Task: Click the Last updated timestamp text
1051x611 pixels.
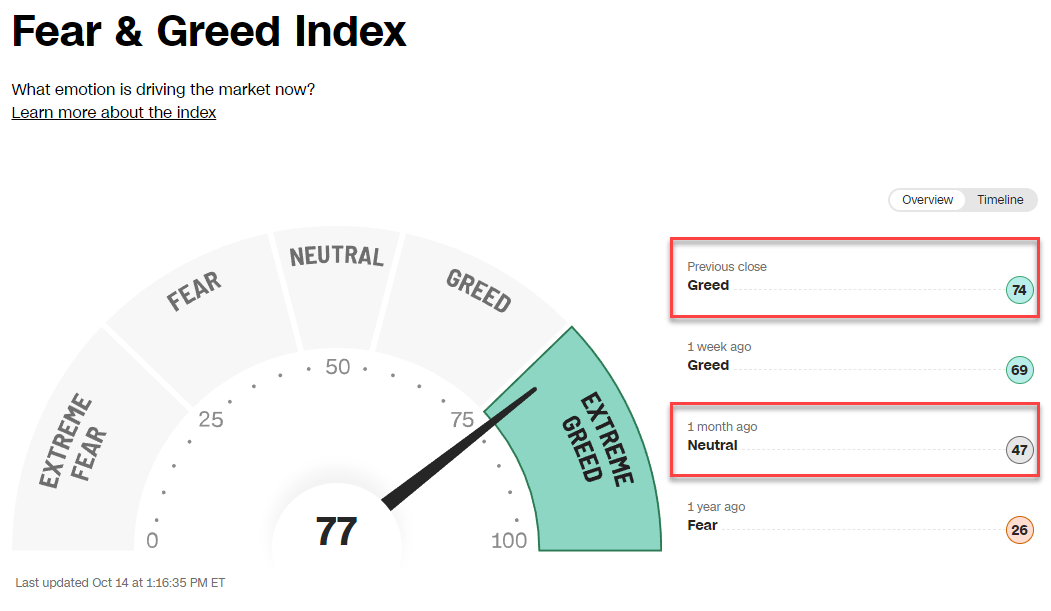Action: 120,582
